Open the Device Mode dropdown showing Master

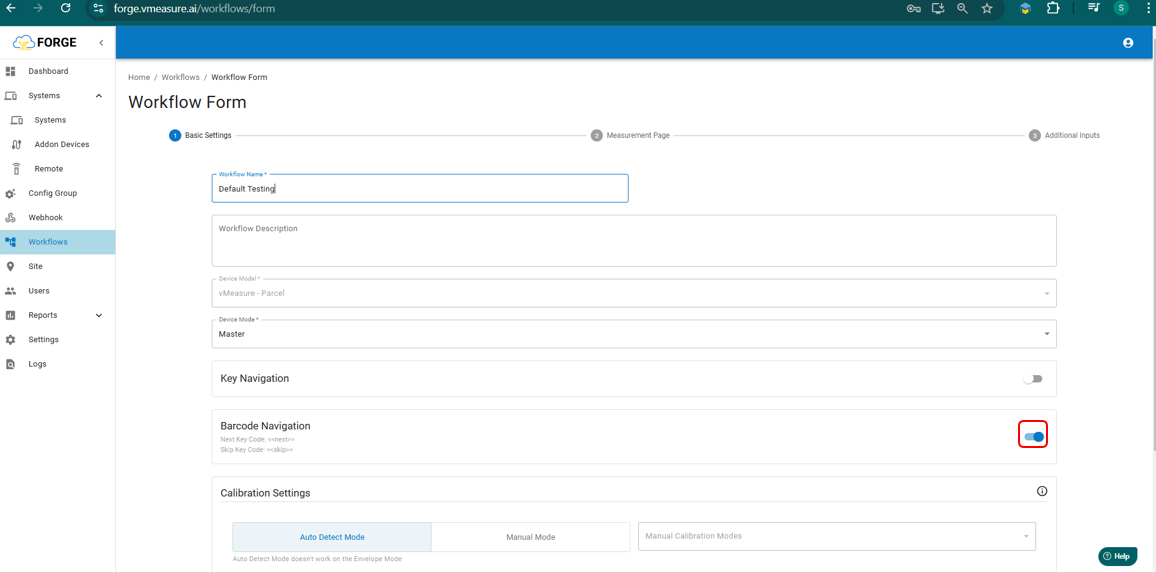pos(634,334)
